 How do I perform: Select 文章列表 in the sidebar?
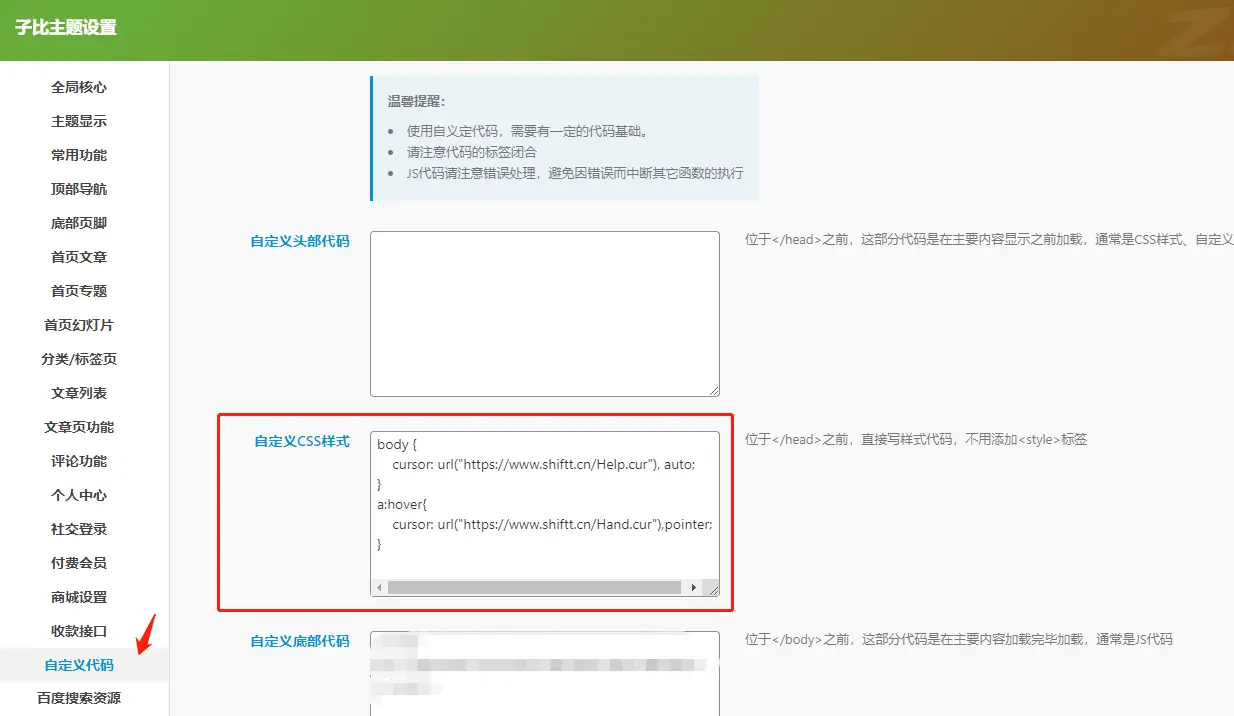pyautogui.click(x=80, y=393)
